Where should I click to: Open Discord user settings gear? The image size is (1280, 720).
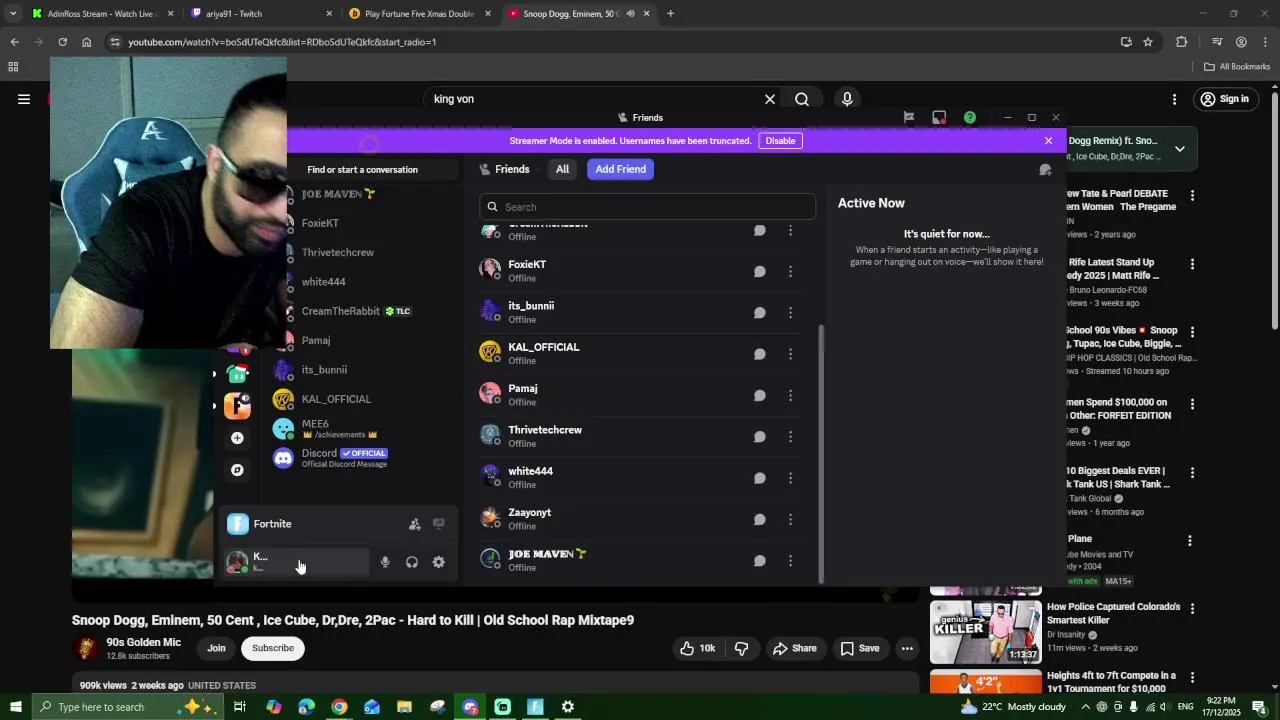pos(438,562)
